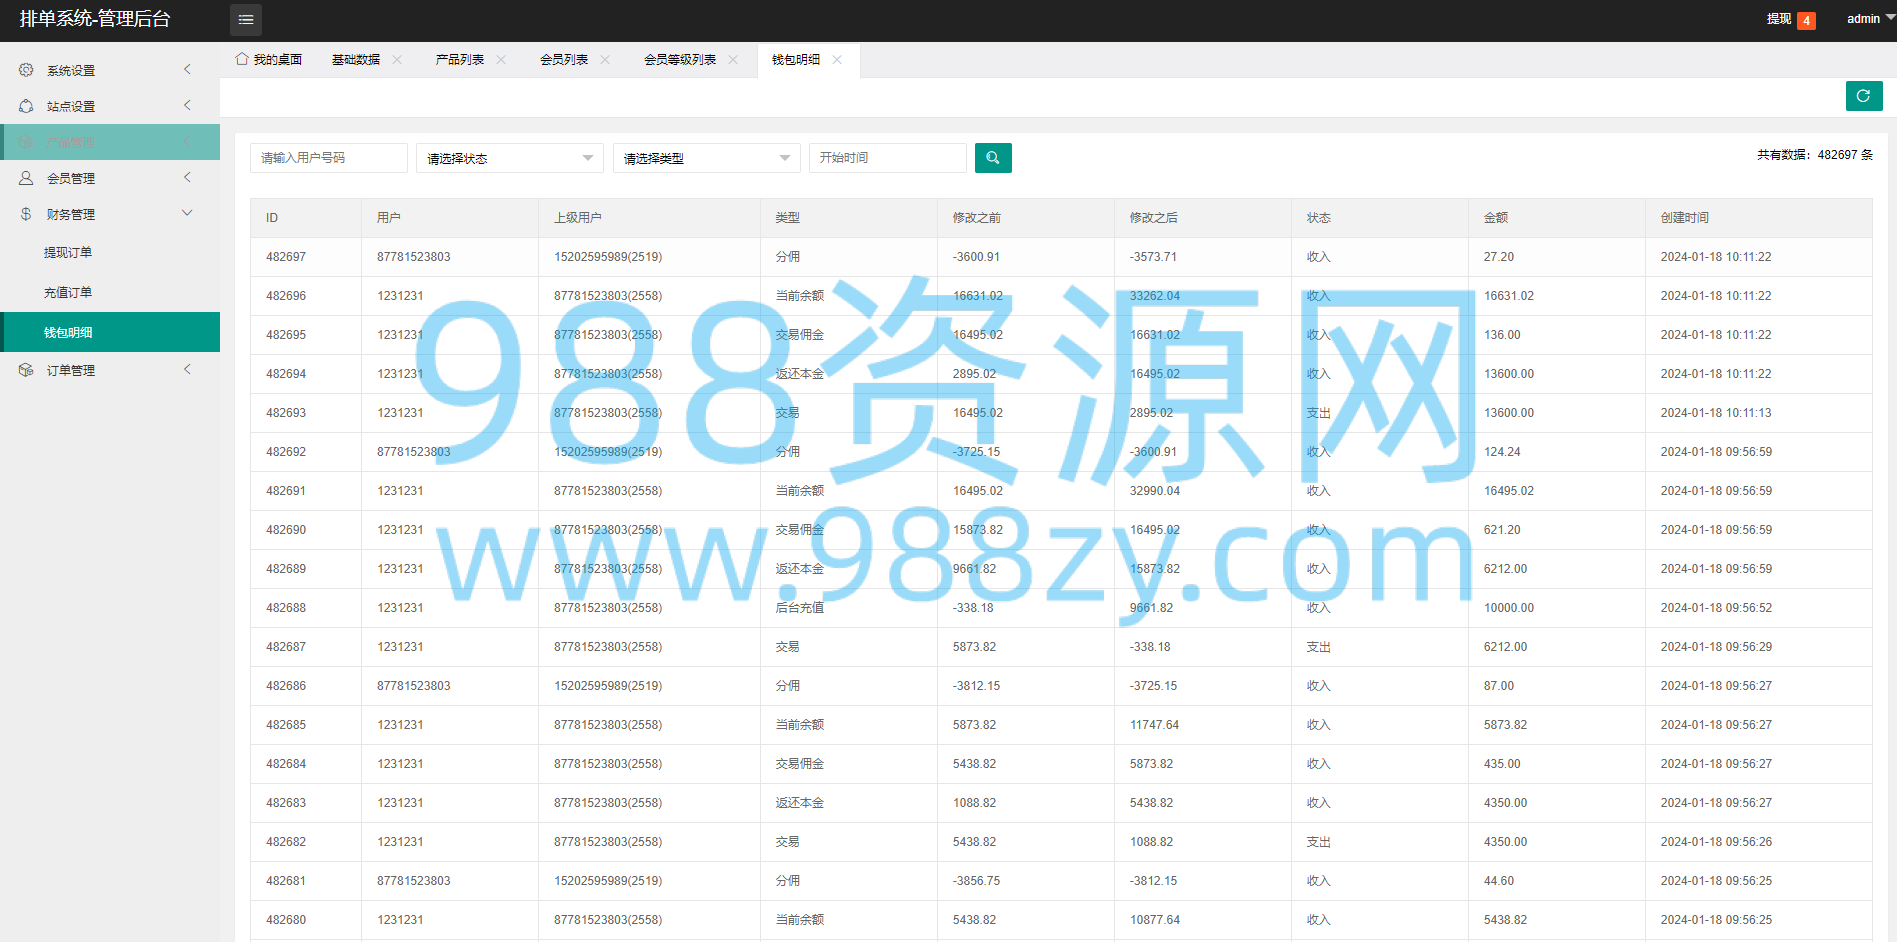1897x942 pixels.
Task: Close the 基础数据 tab
Action: (397, 60)
